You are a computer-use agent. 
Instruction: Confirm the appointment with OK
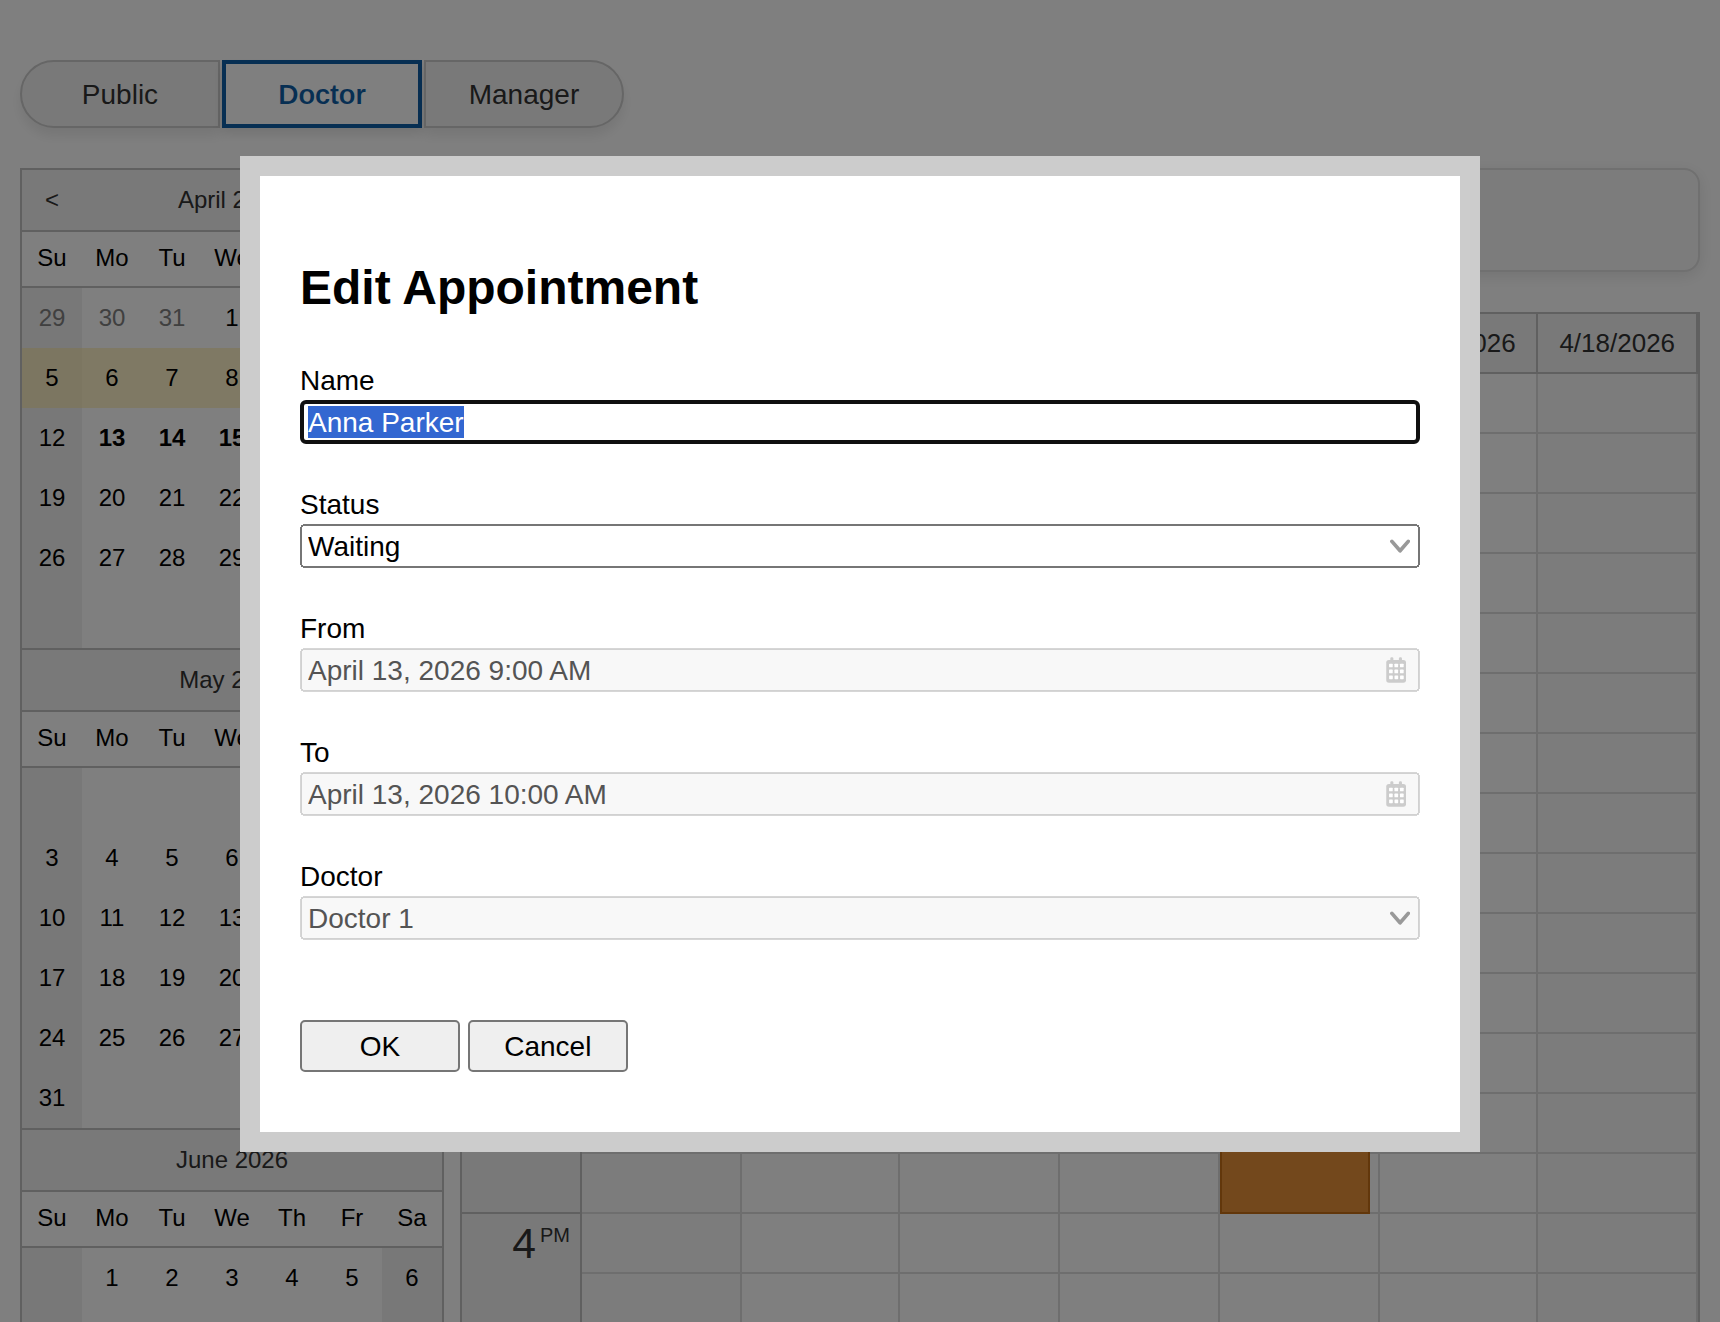[x=379, y=1046]
